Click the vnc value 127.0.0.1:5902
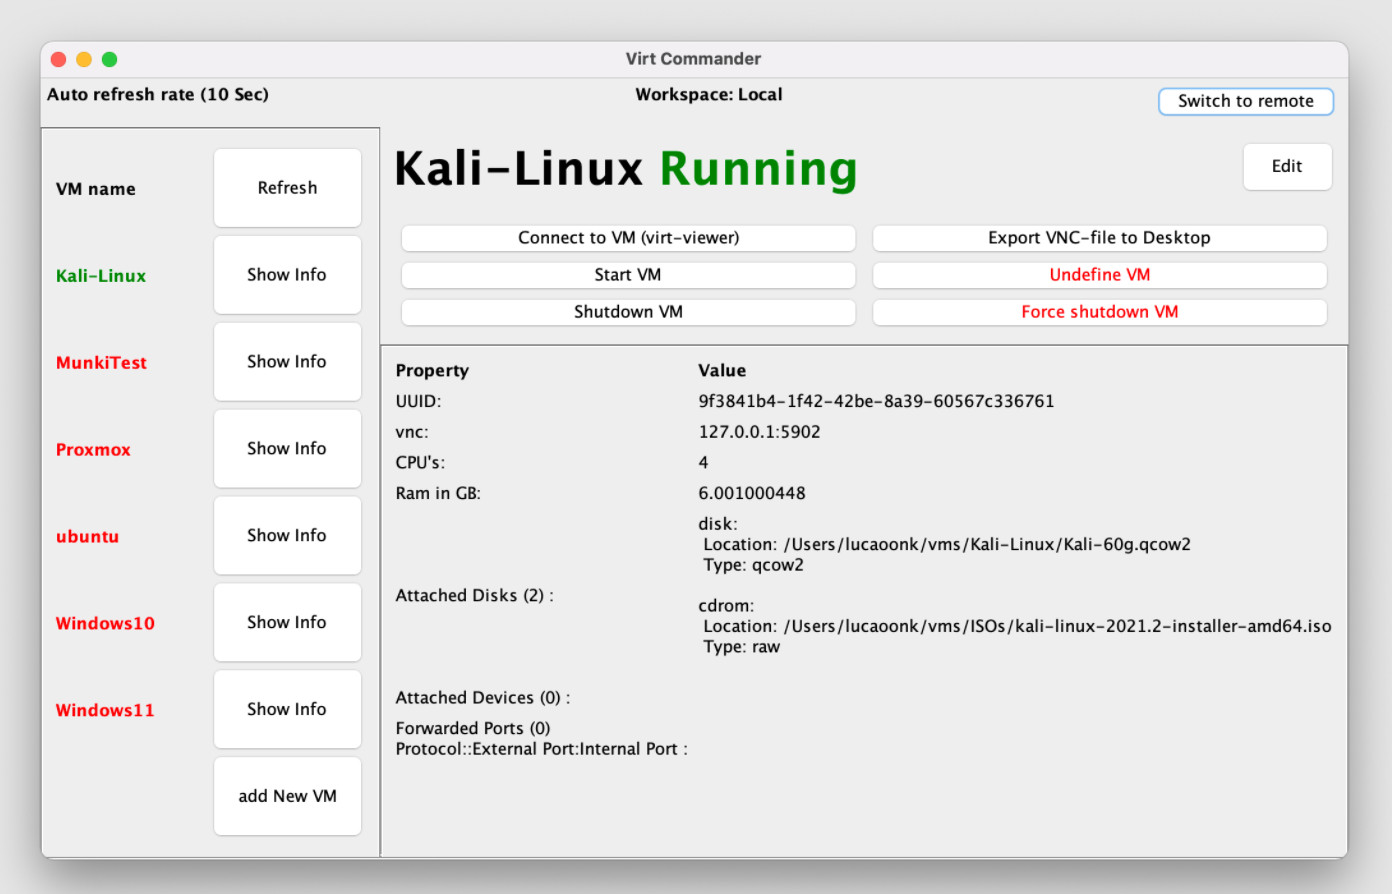 coord(759,432)
